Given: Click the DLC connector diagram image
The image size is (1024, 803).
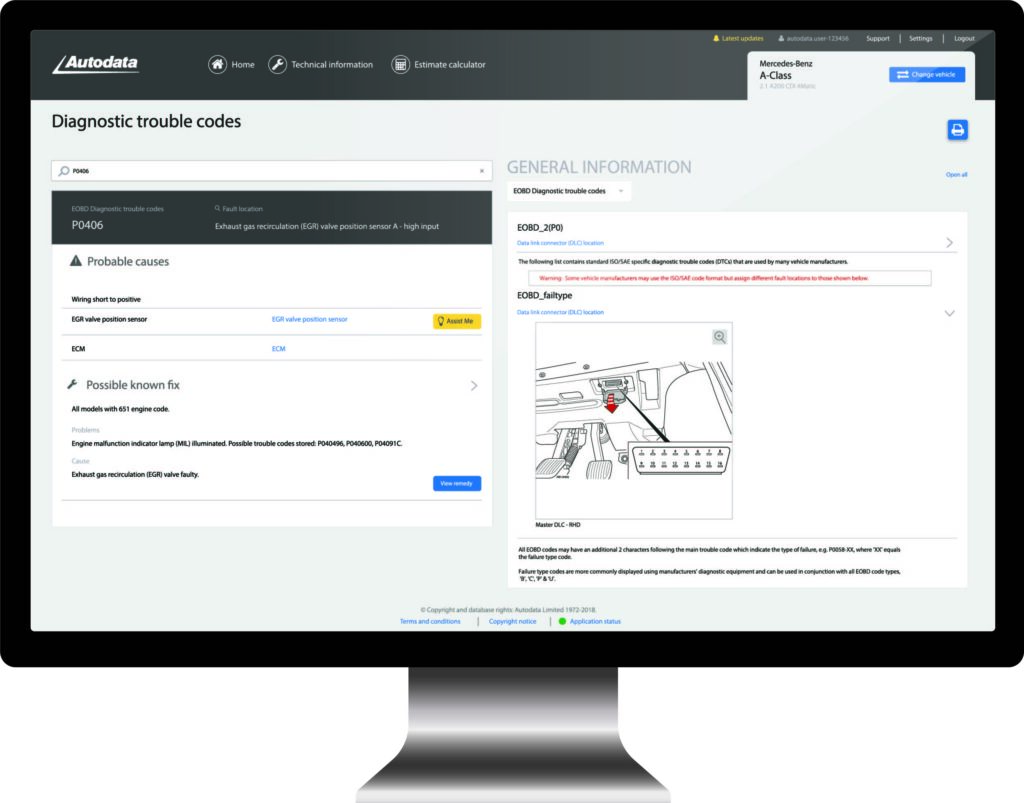Looking at the screenshot, I should pyautogui.click(x=633, y=420).
